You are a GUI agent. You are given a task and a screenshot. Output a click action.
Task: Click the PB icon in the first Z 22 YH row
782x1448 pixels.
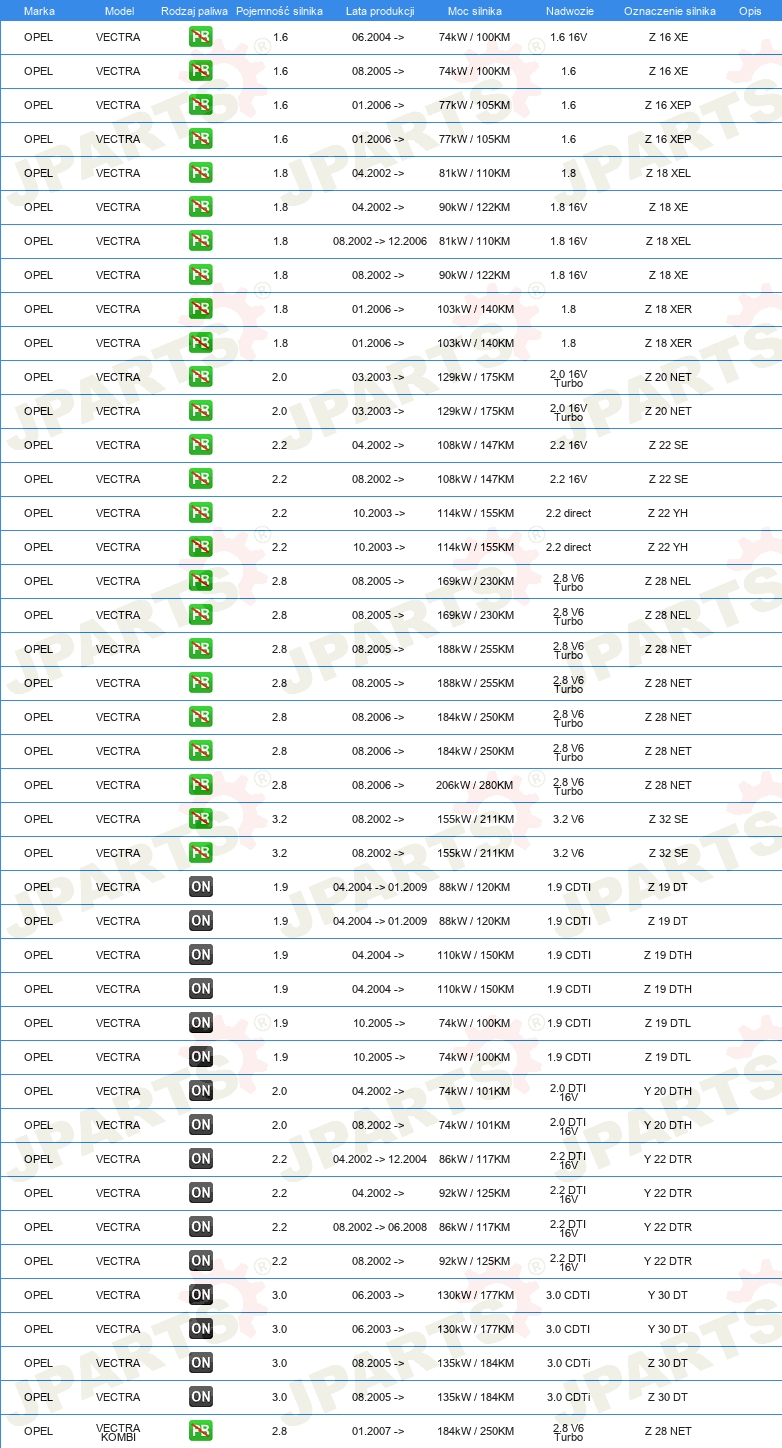[x=201, y=513]
